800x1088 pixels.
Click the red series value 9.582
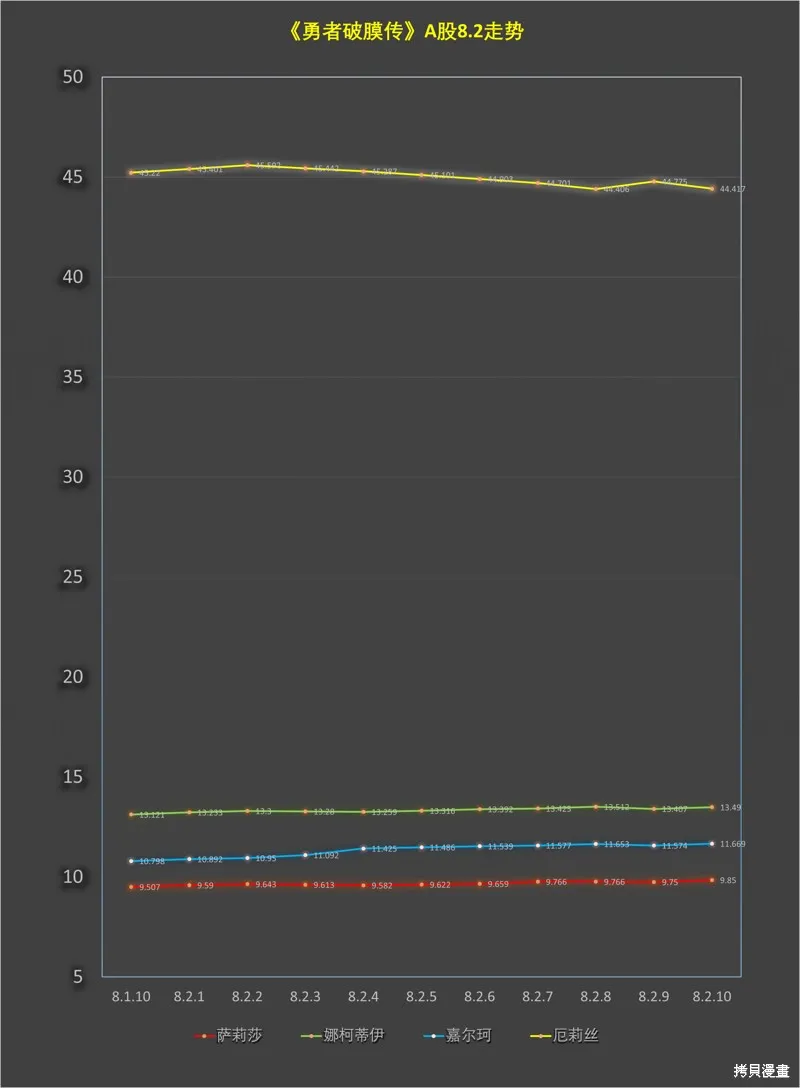tap(382, 886)
